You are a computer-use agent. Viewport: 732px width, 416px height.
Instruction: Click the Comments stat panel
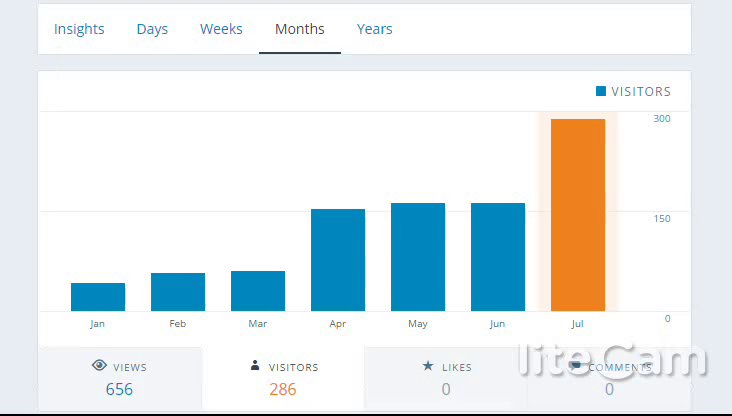point(609,379)
